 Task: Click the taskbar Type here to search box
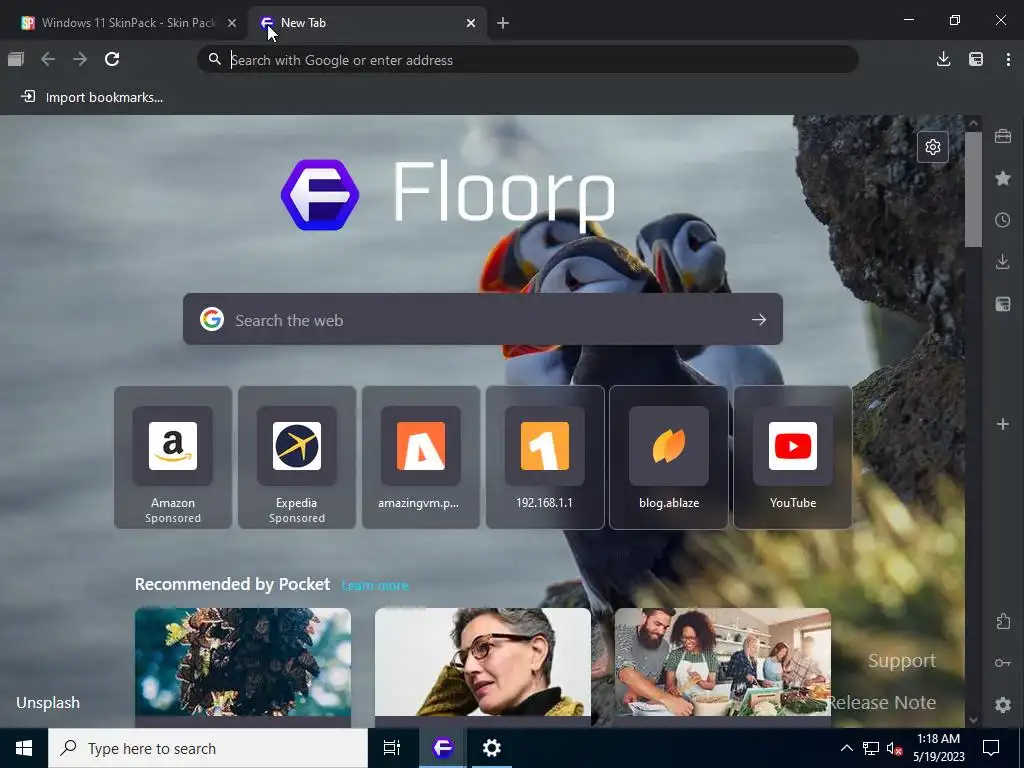[208, 748]
